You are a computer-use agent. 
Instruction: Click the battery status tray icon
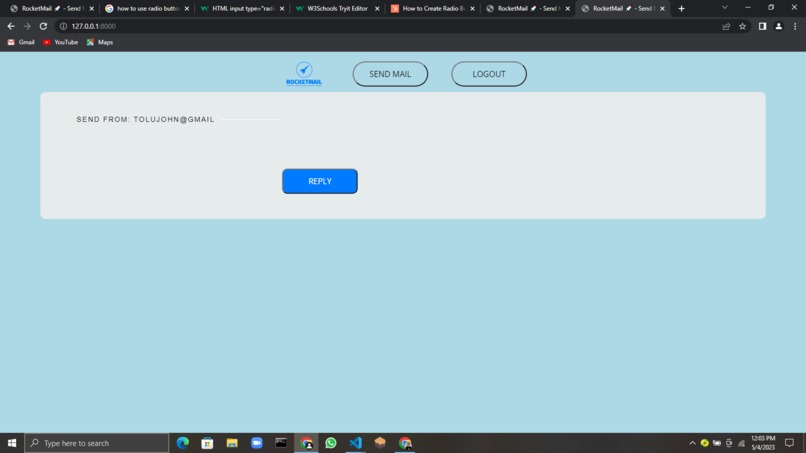(x=717, y=443)
